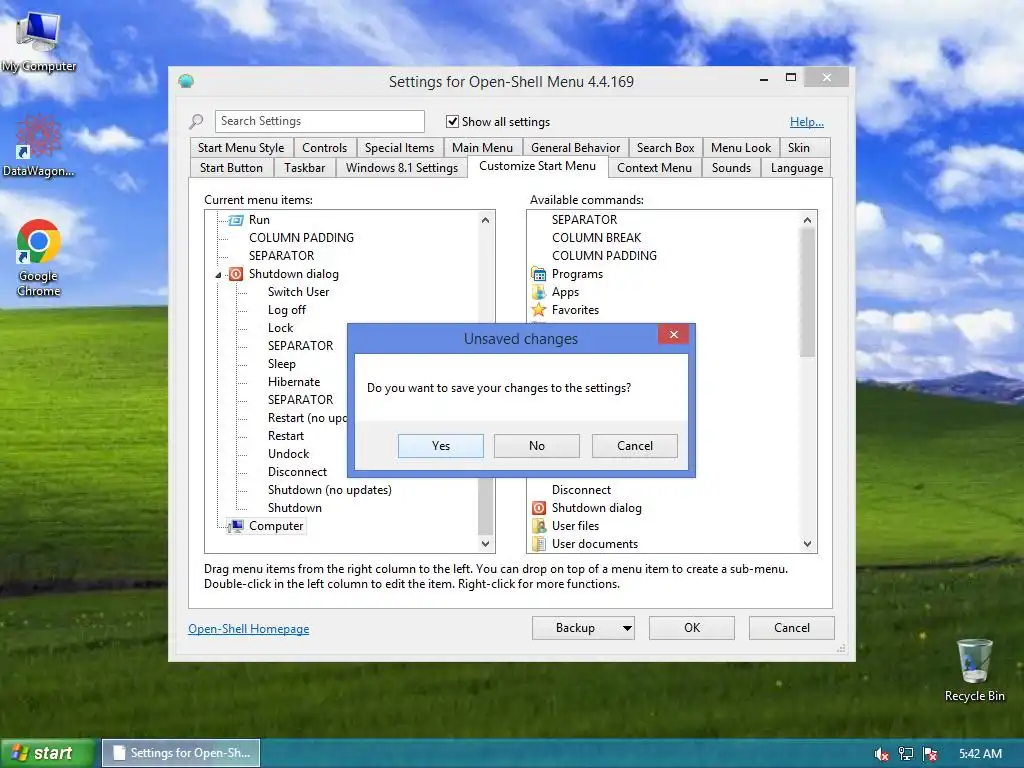
Task: Switch to the Controls tab
Action: click(325, 148)
